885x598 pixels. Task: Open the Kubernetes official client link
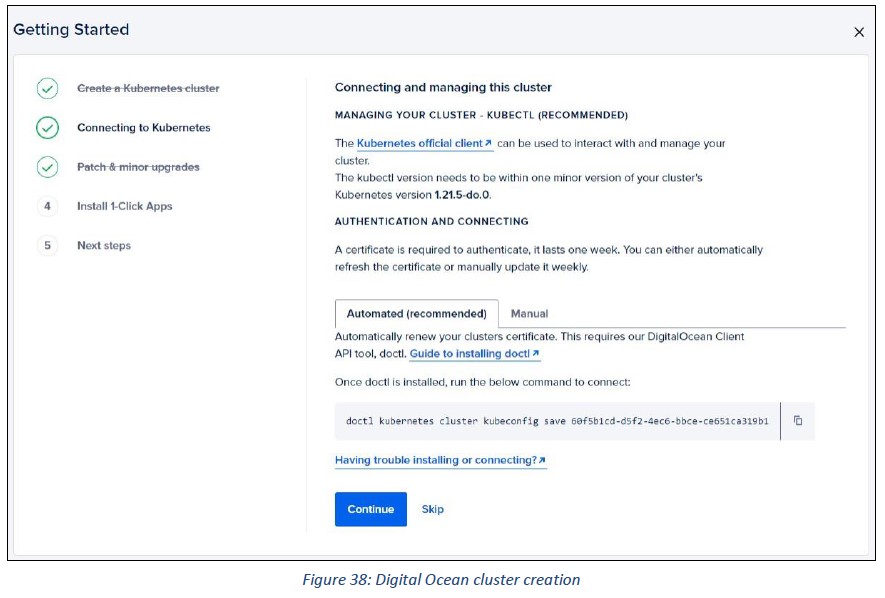click(x=419, y=143)
